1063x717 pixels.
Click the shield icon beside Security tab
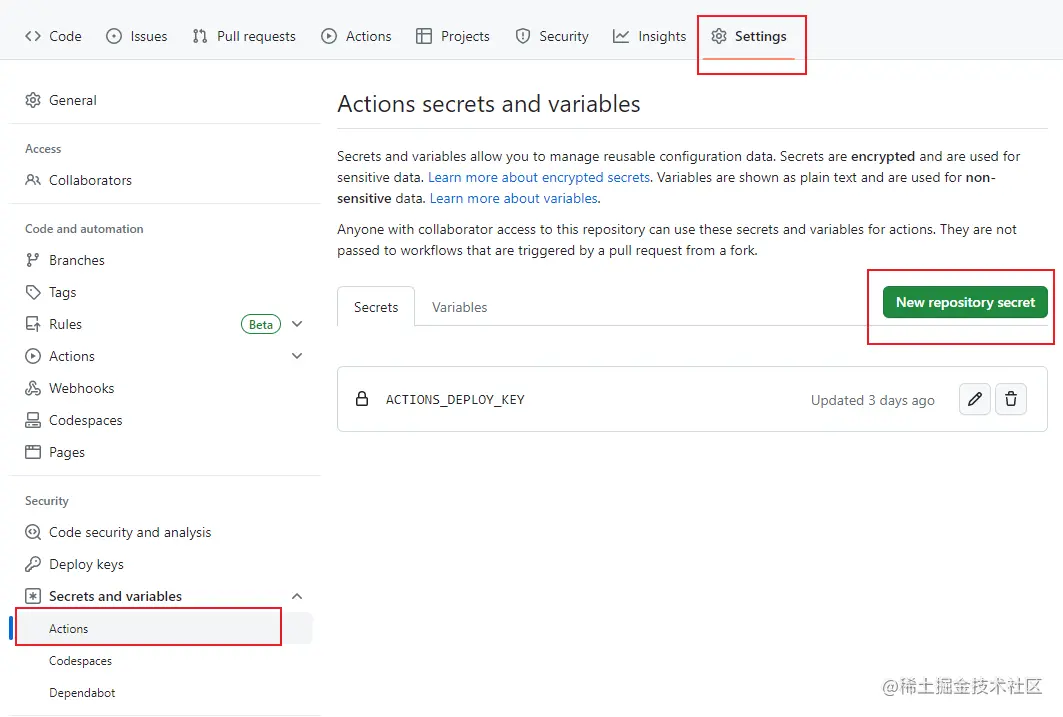[523, 36]
